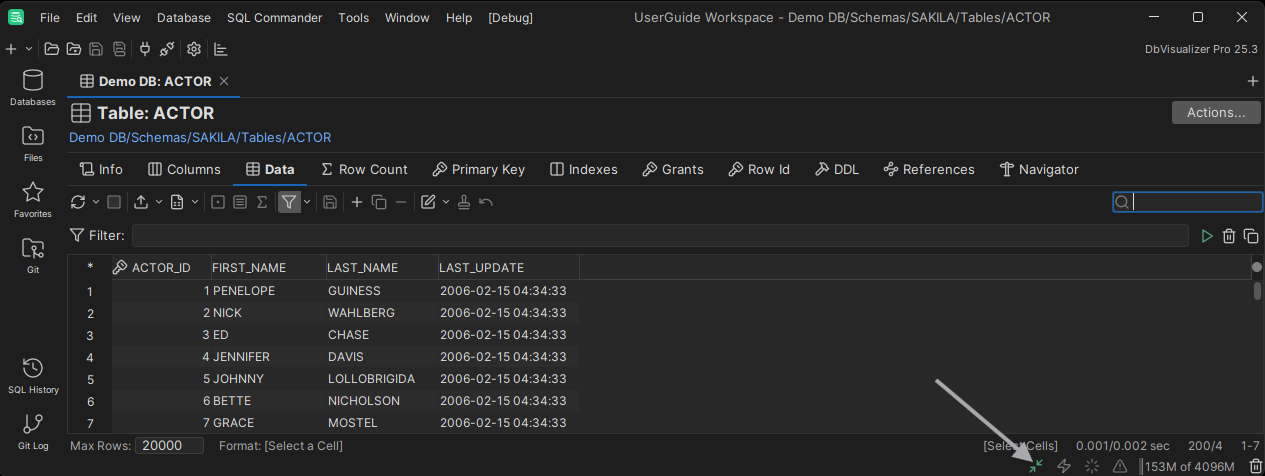The width and height of the screenshot is (1265, 476).
Task: Toggle the filter funnel button
Action: point(289,202)
